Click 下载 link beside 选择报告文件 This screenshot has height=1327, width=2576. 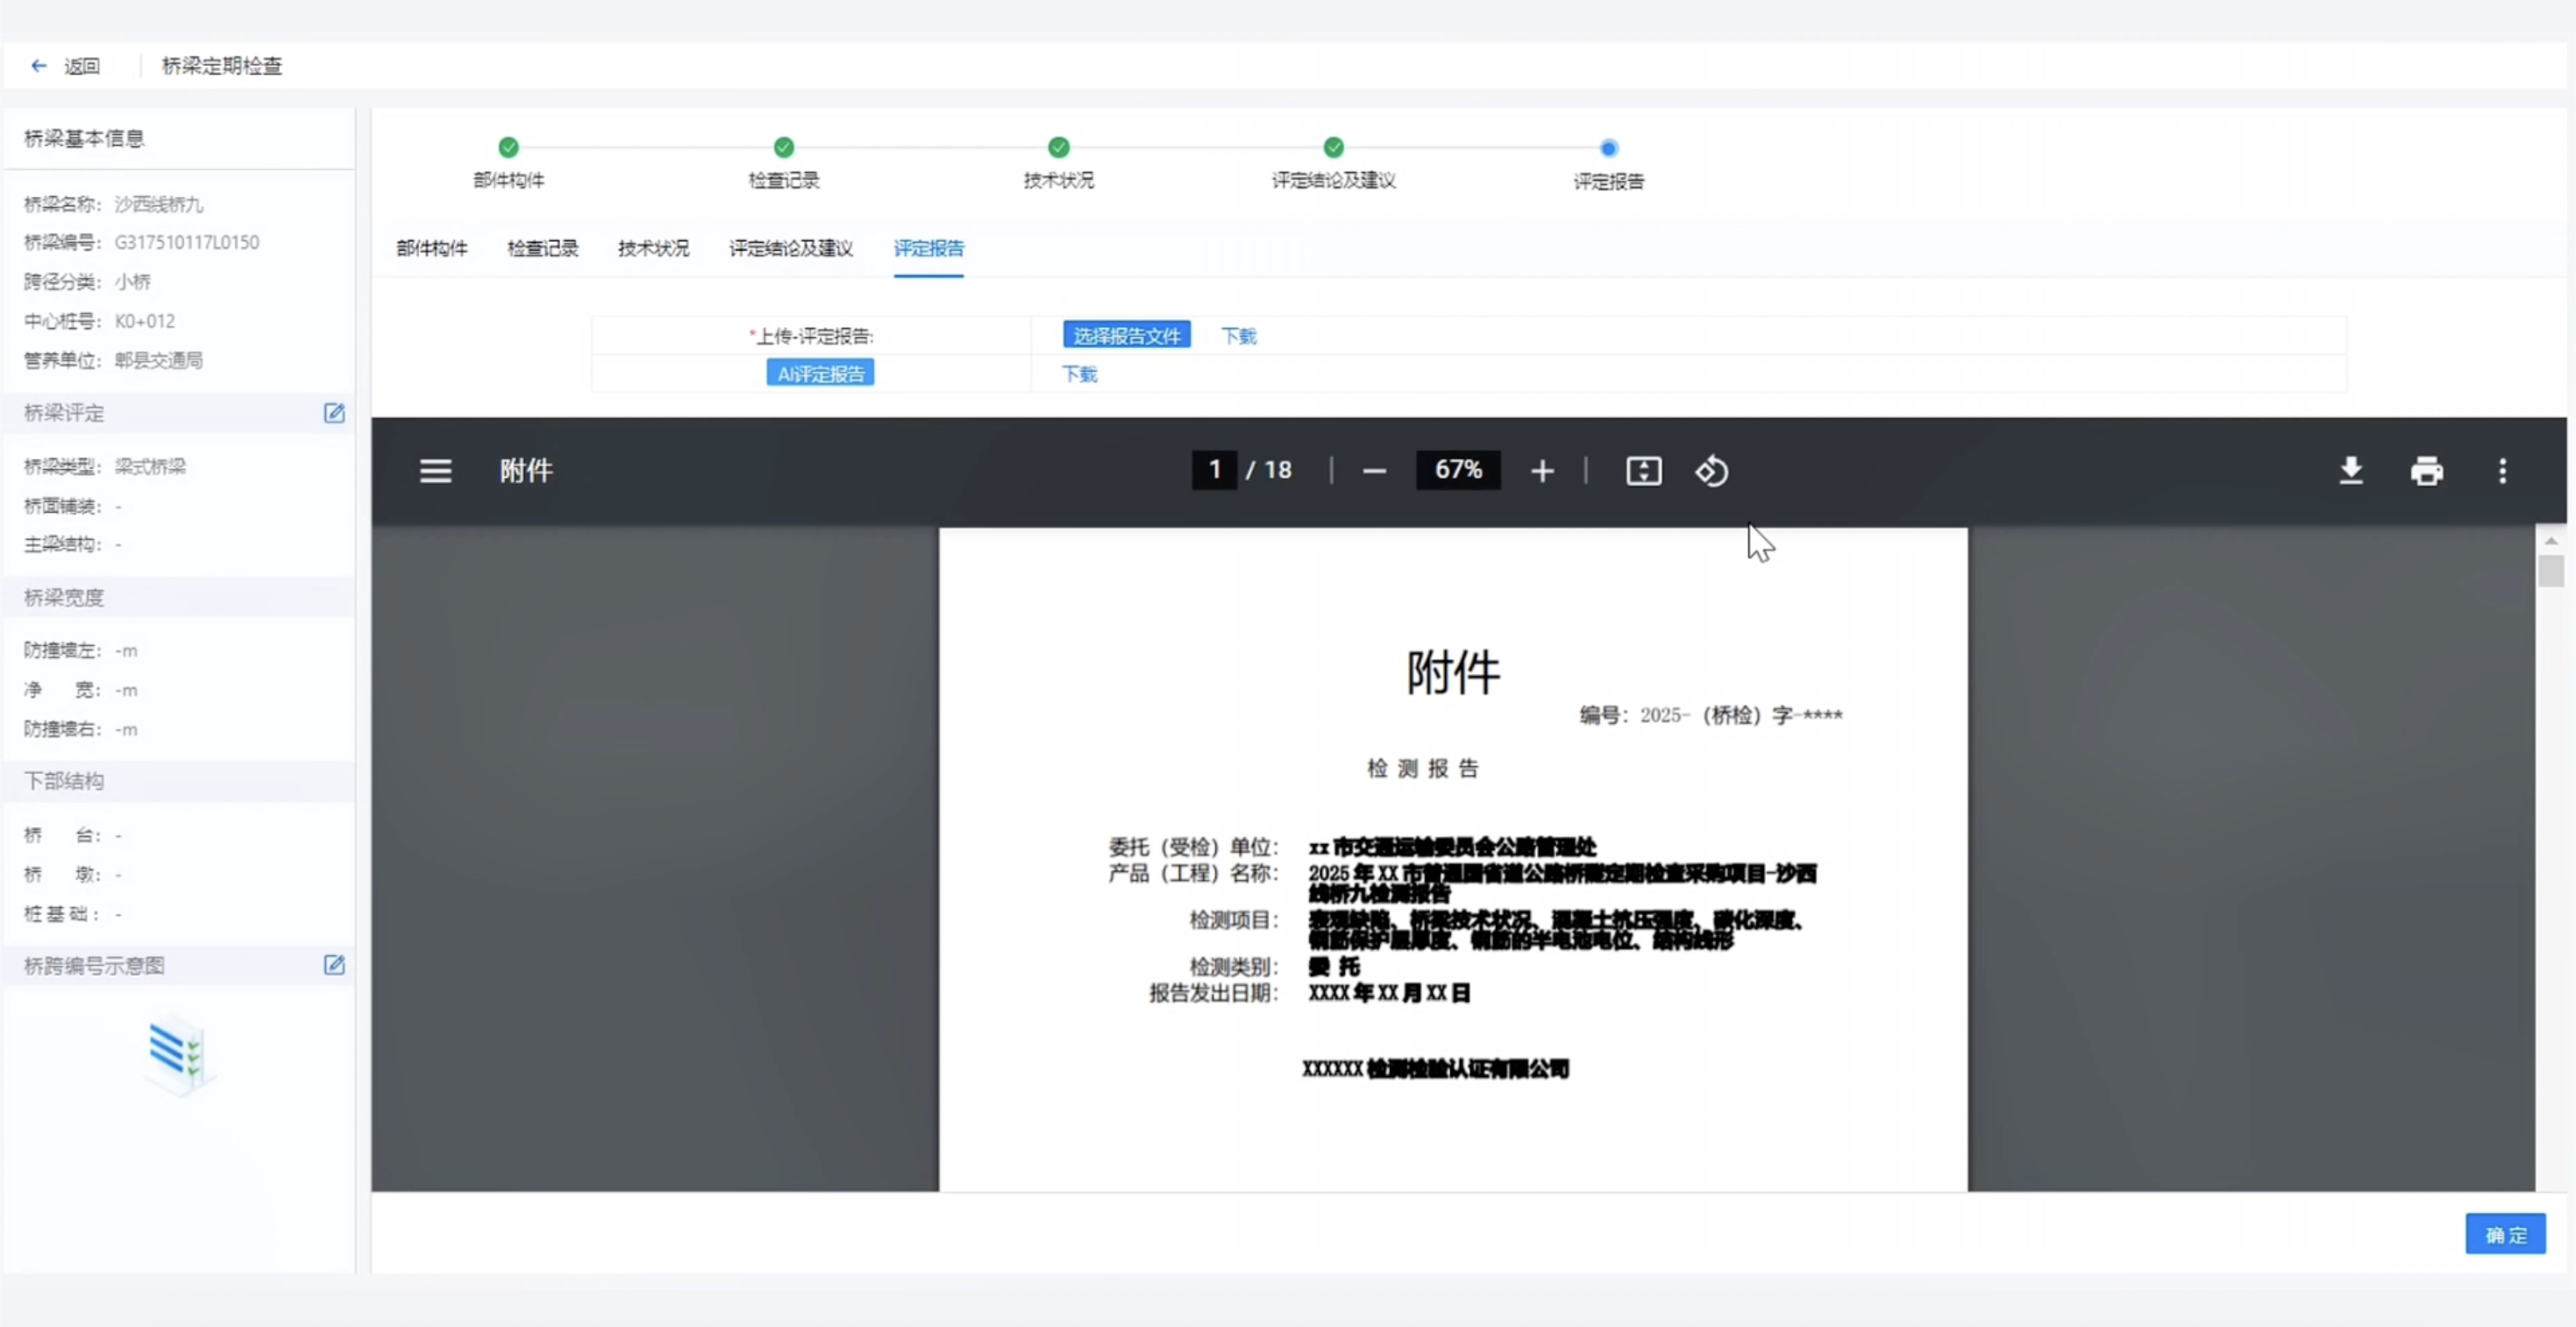click(1238, 336)
